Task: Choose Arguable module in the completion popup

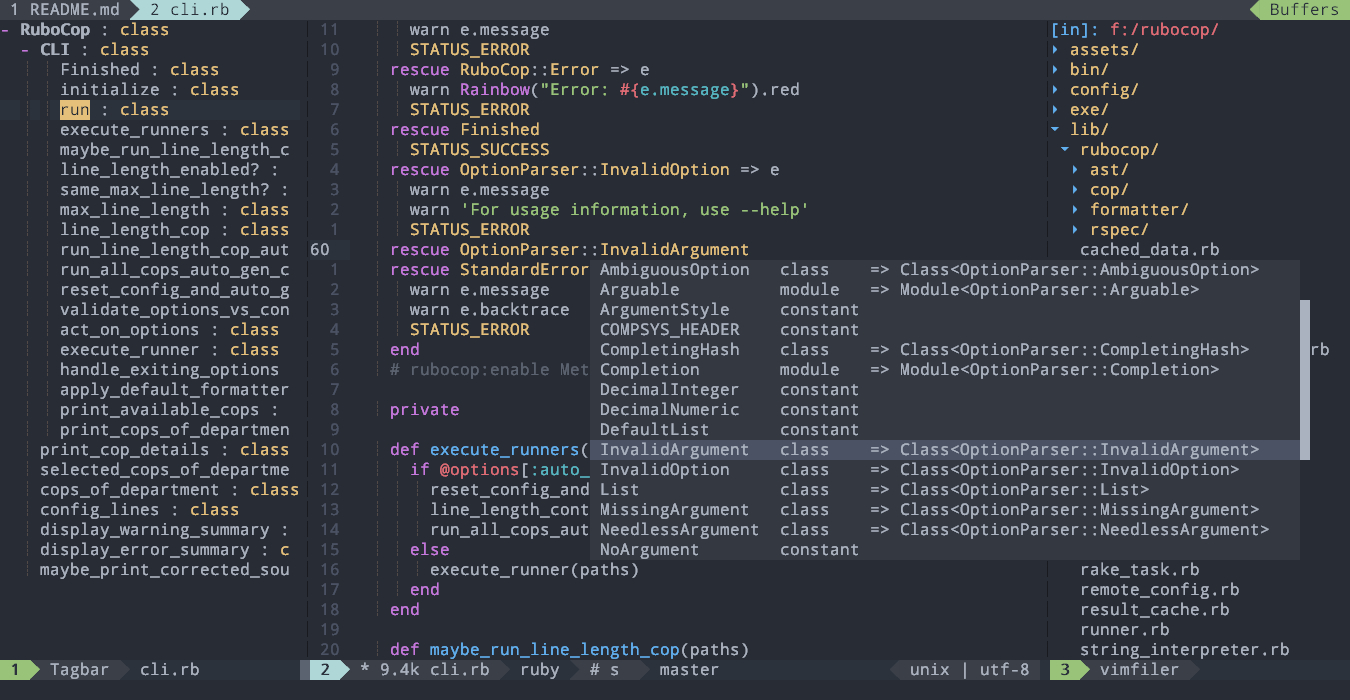Action: pos(945,290)
